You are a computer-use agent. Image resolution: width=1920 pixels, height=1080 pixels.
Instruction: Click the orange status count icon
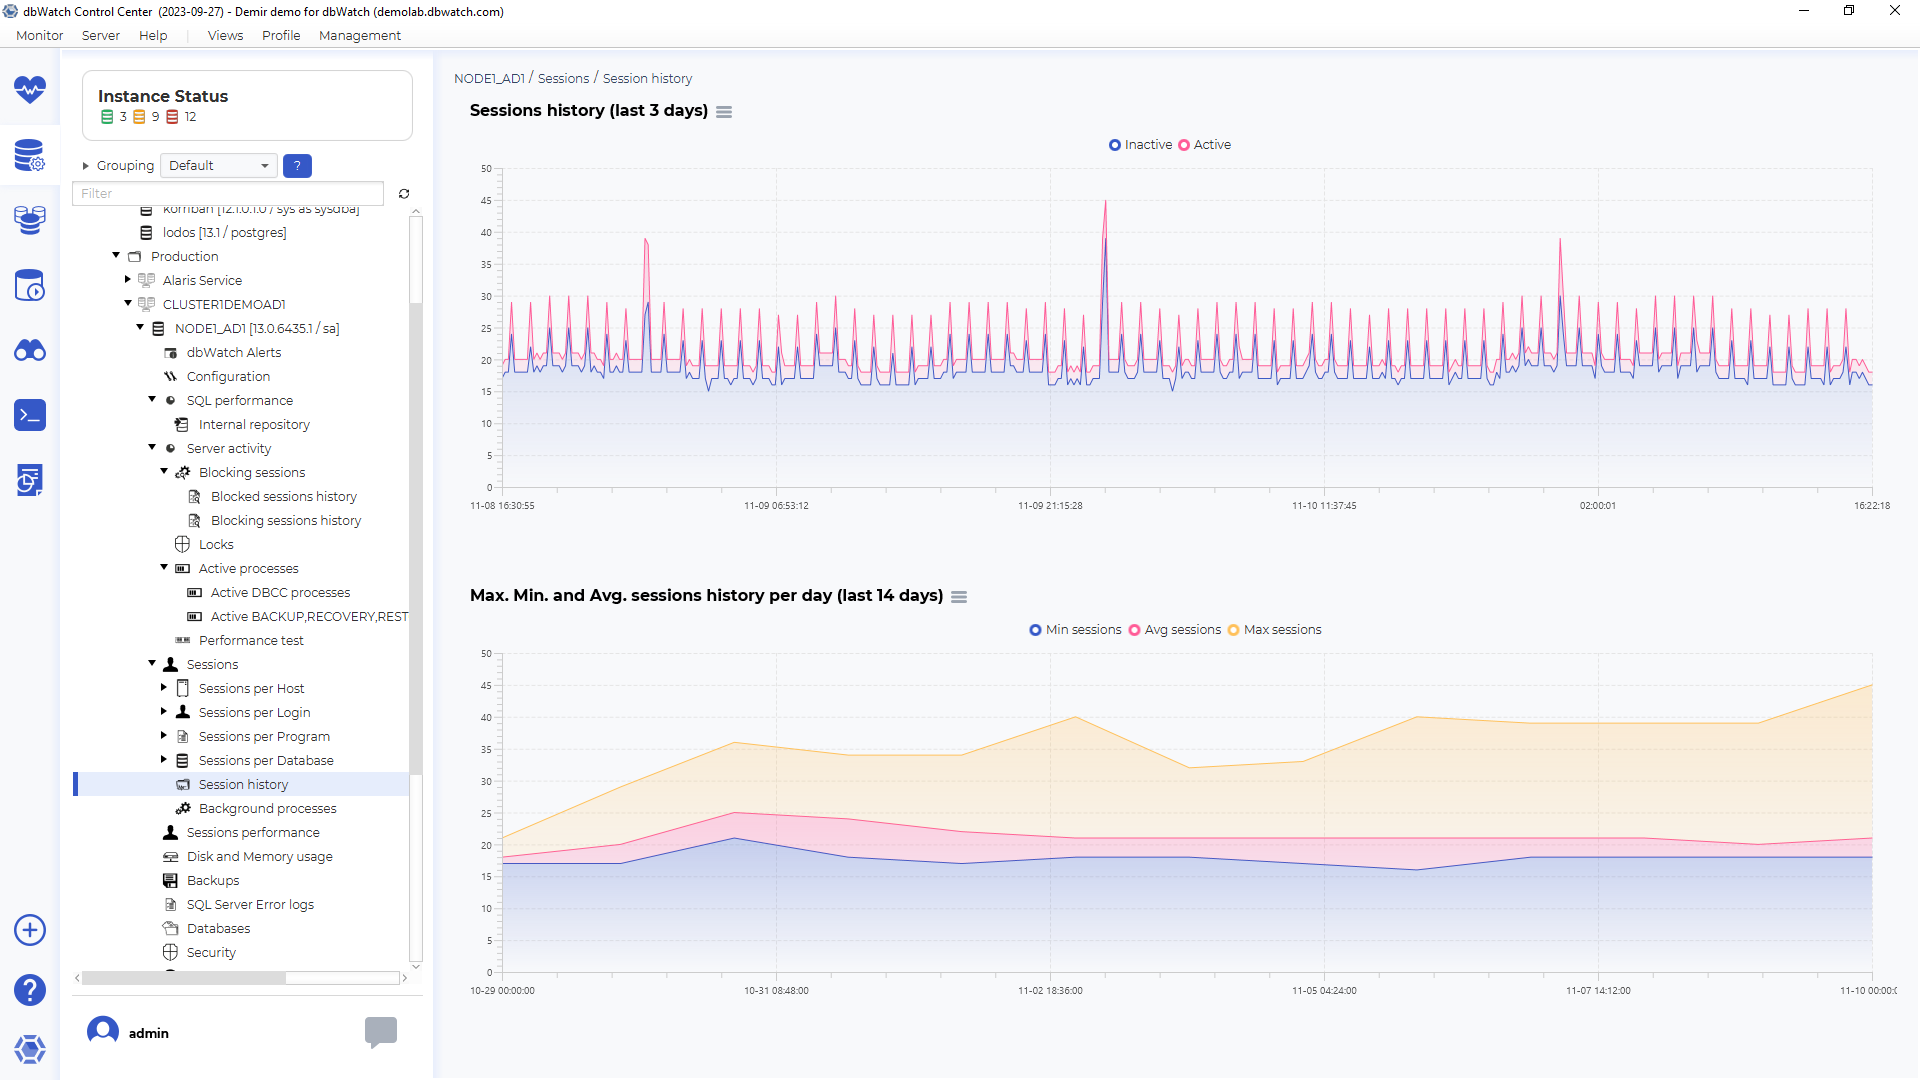pos(139,117)
